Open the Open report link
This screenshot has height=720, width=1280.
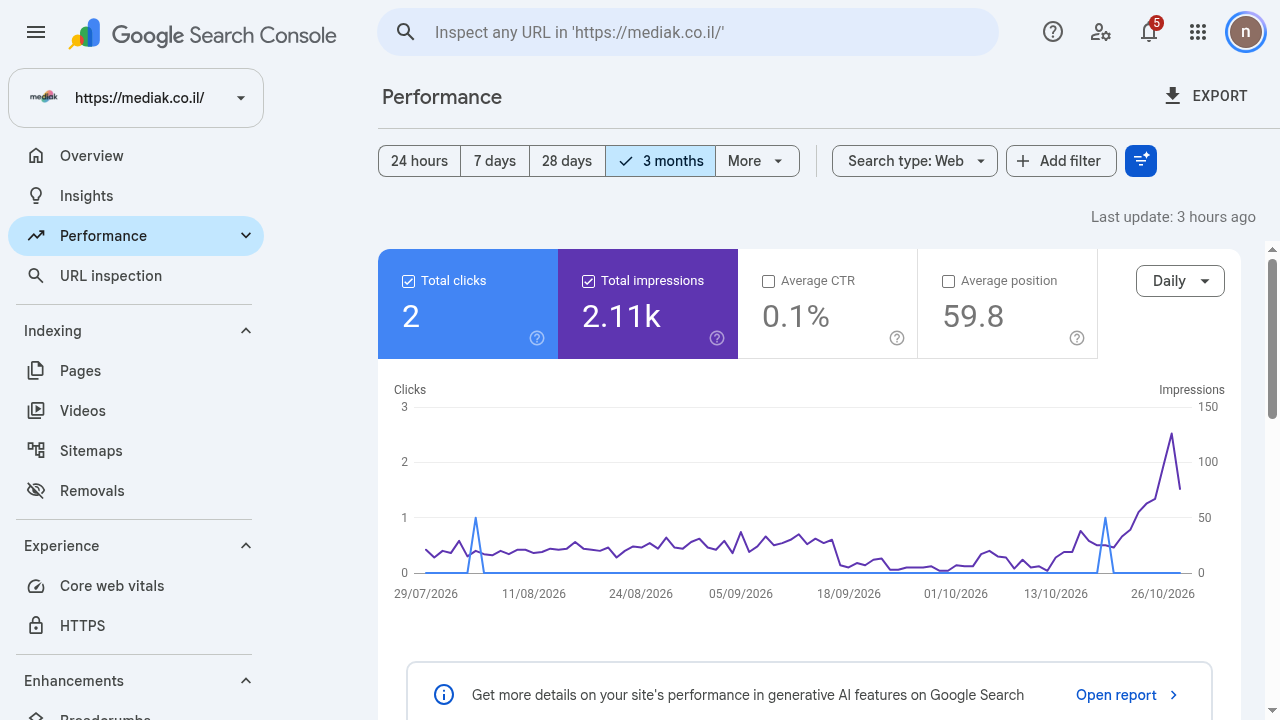coord(1128,695)
